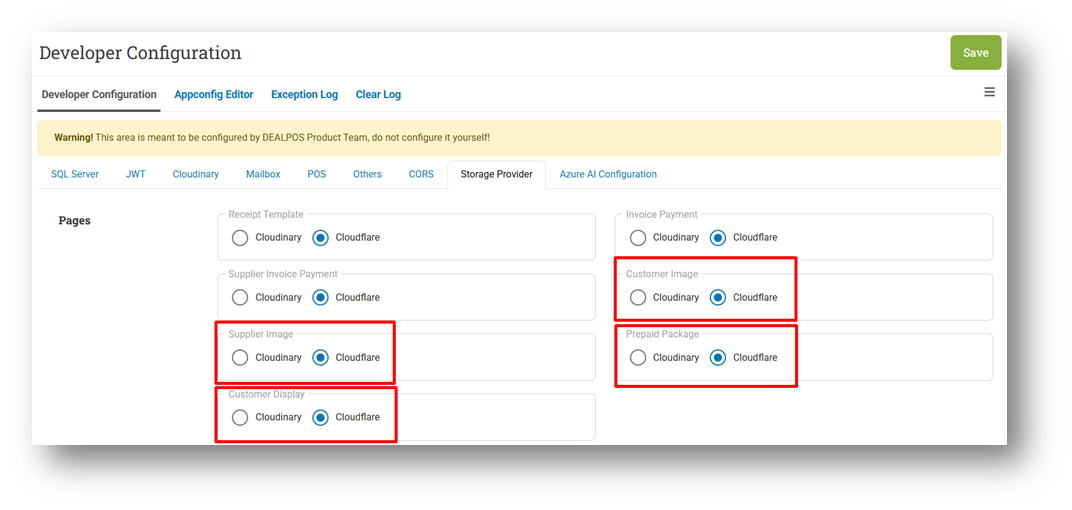The height and width of the screenshot is (510, 1072).
Task: Choose Cloudflare for Receipt Template
Action: coord(321,238)
